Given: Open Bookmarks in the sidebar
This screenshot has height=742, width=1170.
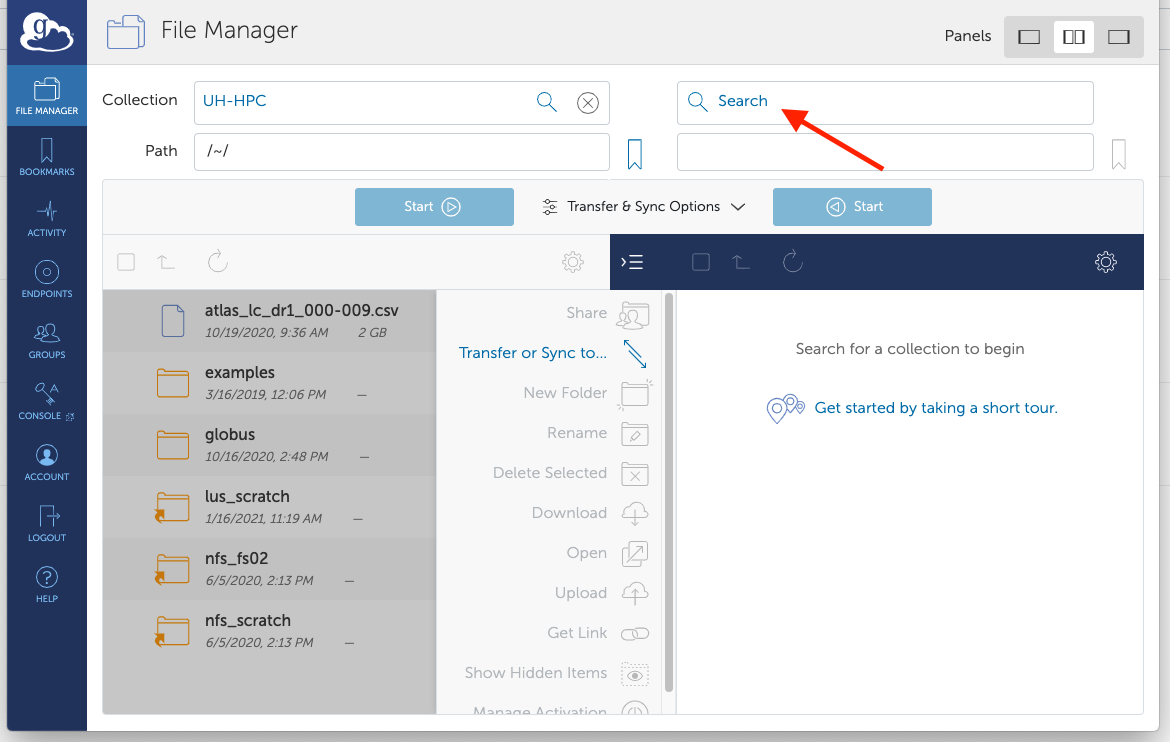Looking at the screenshot, I should 47,157.
